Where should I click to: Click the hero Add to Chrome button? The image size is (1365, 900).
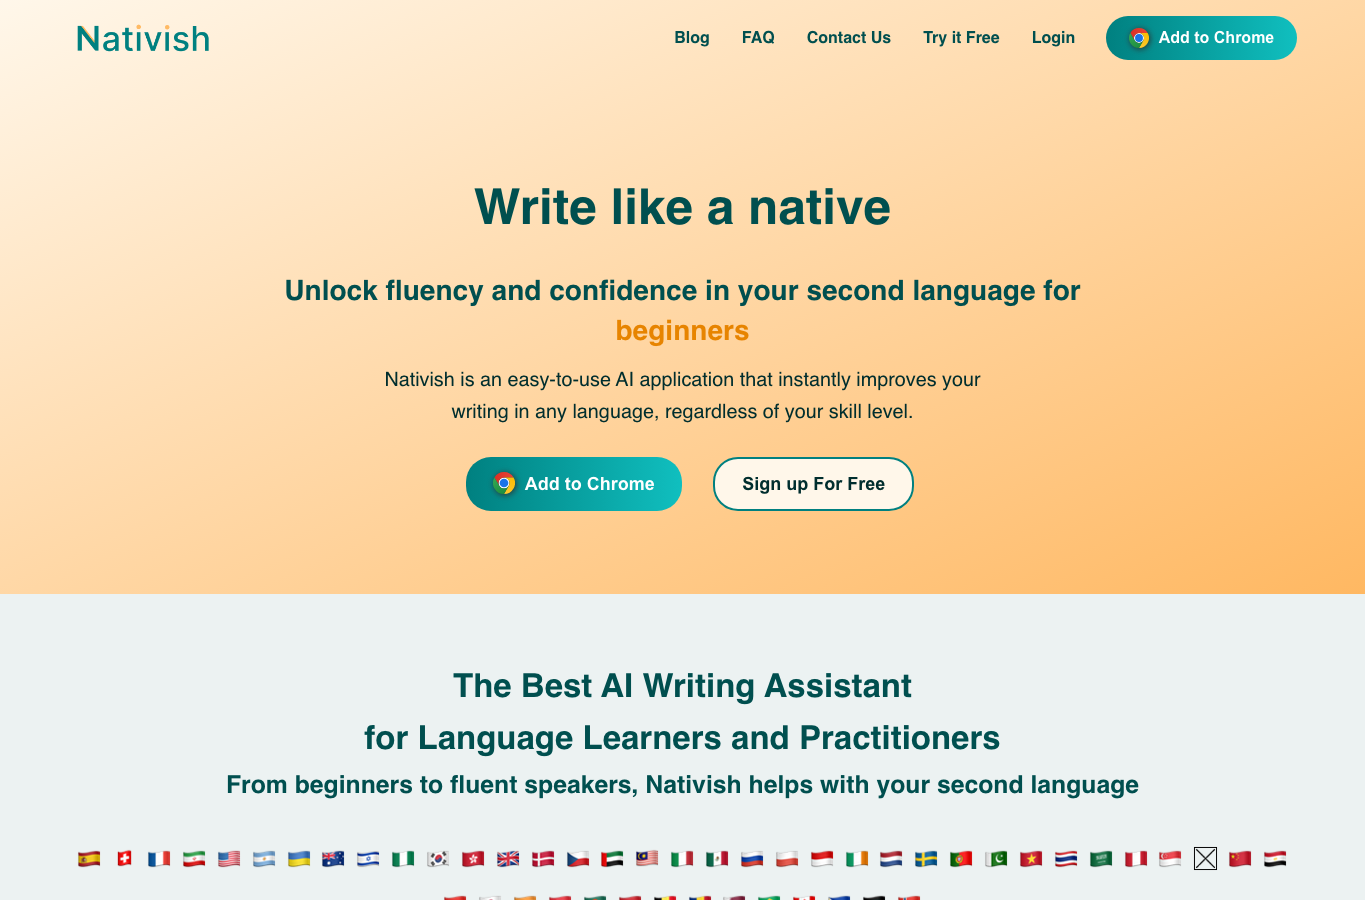(x=574, y=484)
